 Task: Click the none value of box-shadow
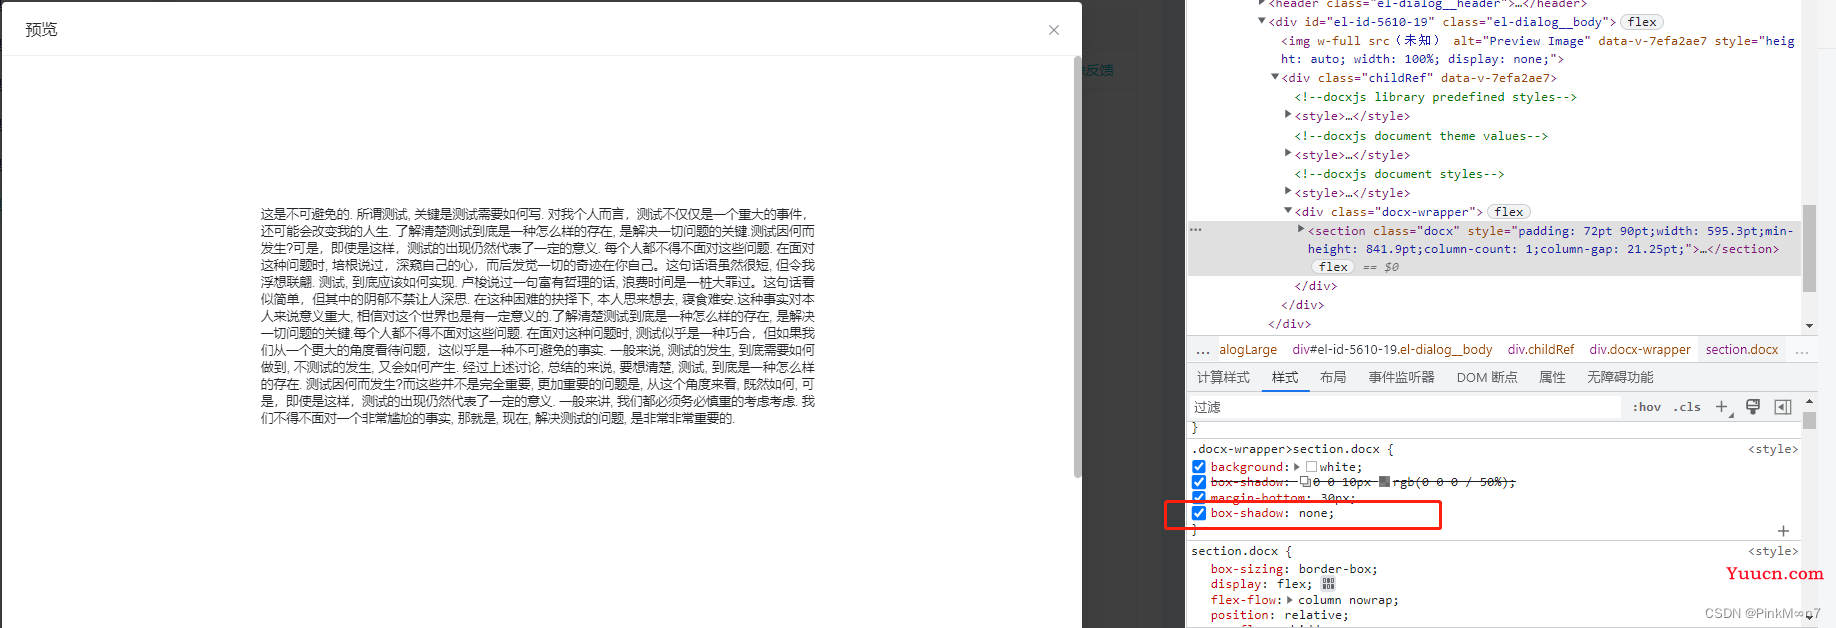(x=1312, y=513)
